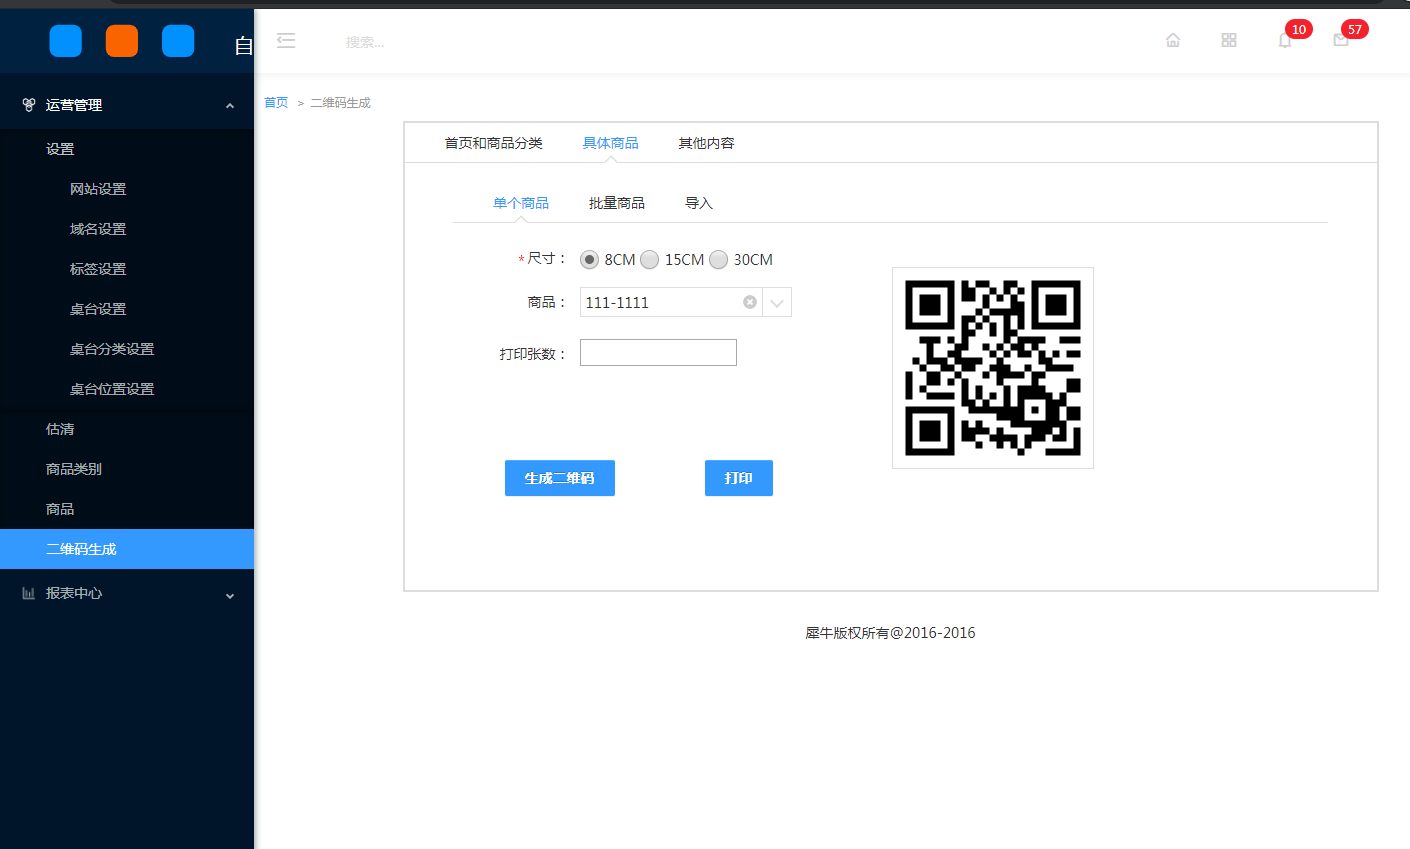Select the 单个商品 sub-tab

[x=521, y=203]
